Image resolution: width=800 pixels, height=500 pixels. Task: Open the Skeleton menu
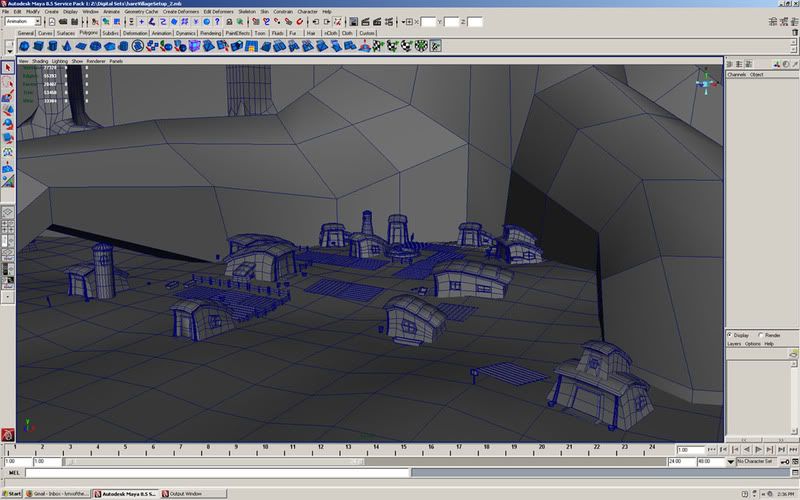pyautogui.click(x=247, y=11)
